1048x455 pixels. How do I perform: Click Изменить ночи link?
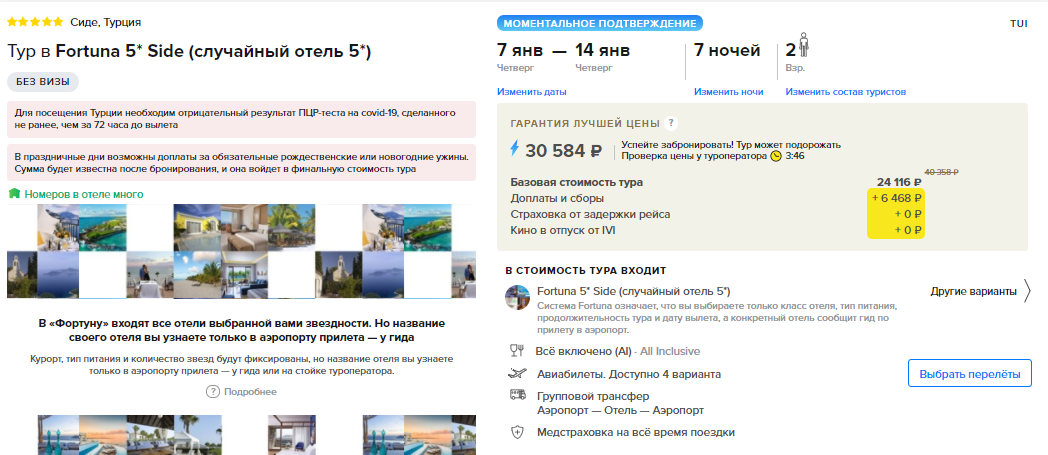729,92
